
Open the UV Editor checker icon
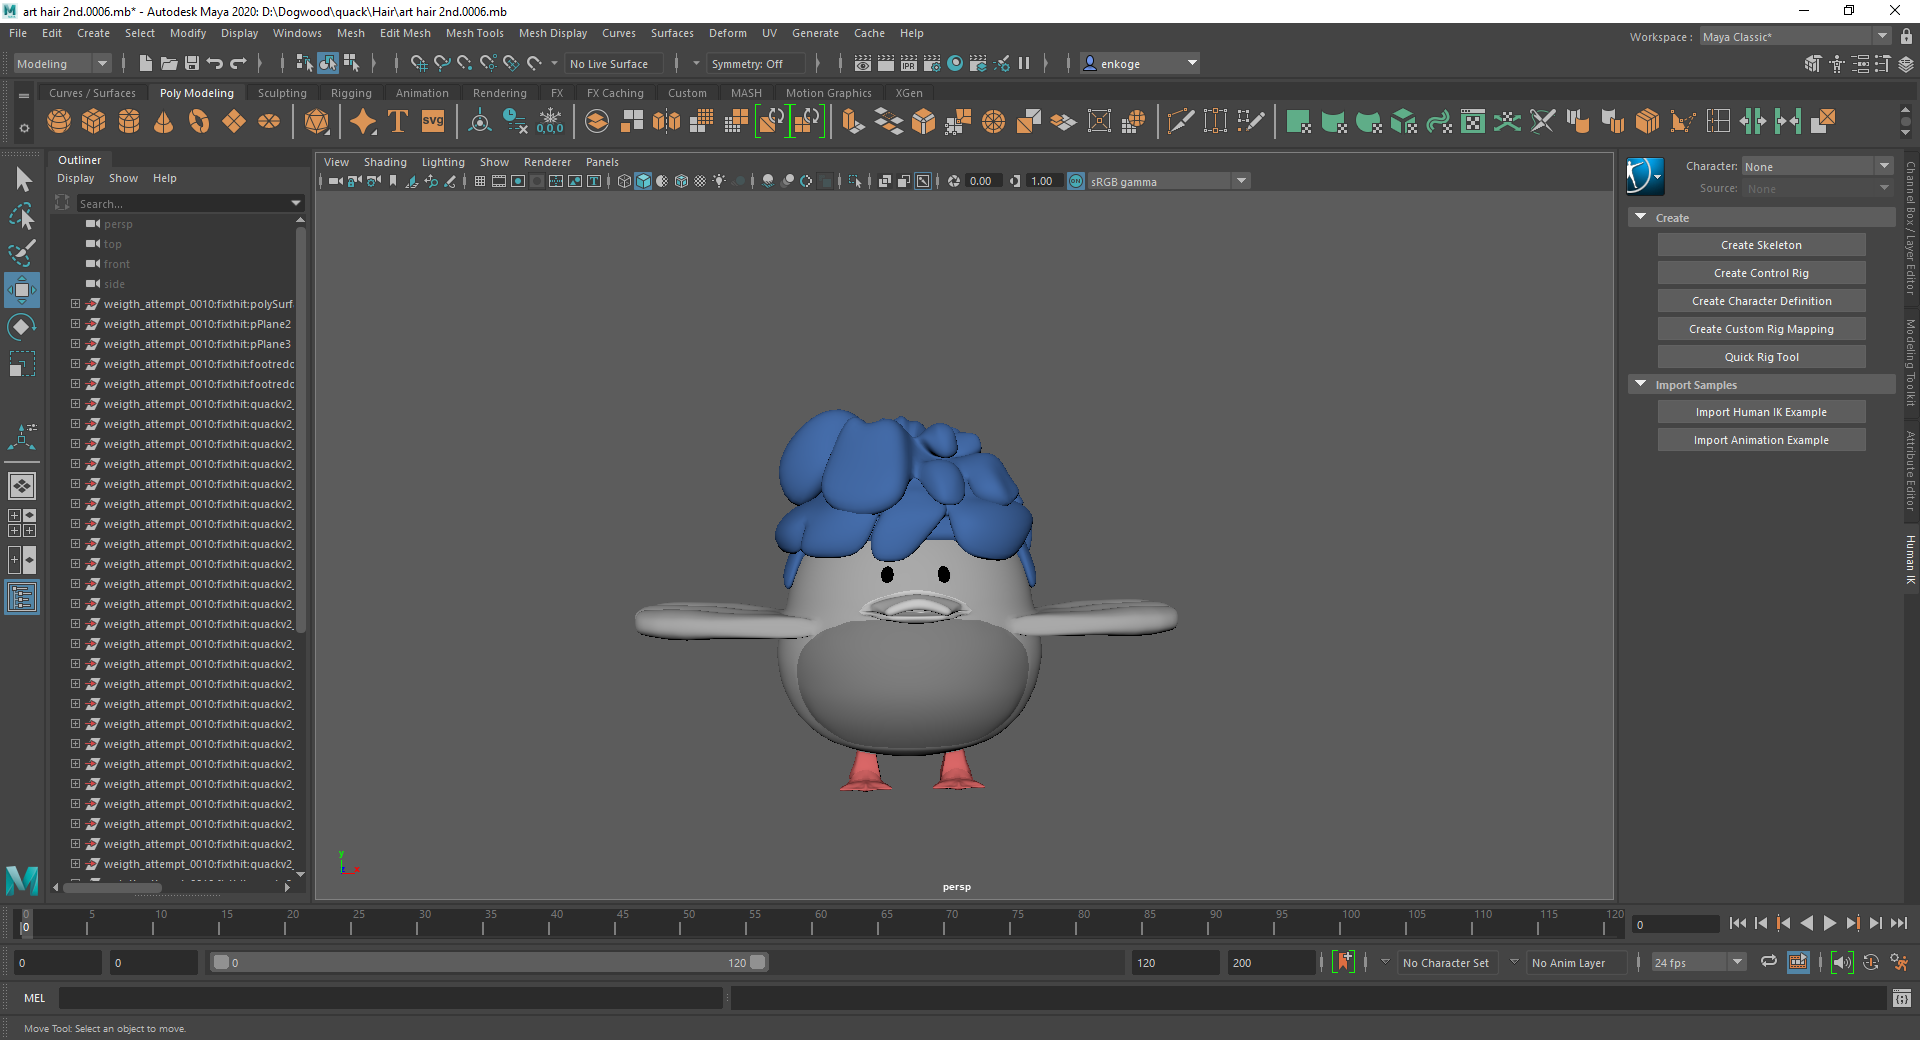pyautogui.click(x=1473, y=122)
